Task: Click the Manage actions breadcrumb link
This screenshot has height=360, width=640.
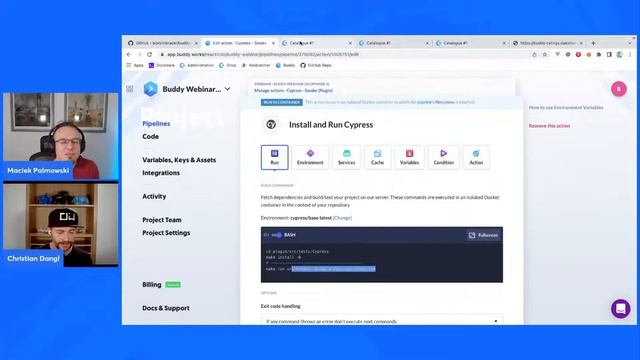Action: click(268, 91)
